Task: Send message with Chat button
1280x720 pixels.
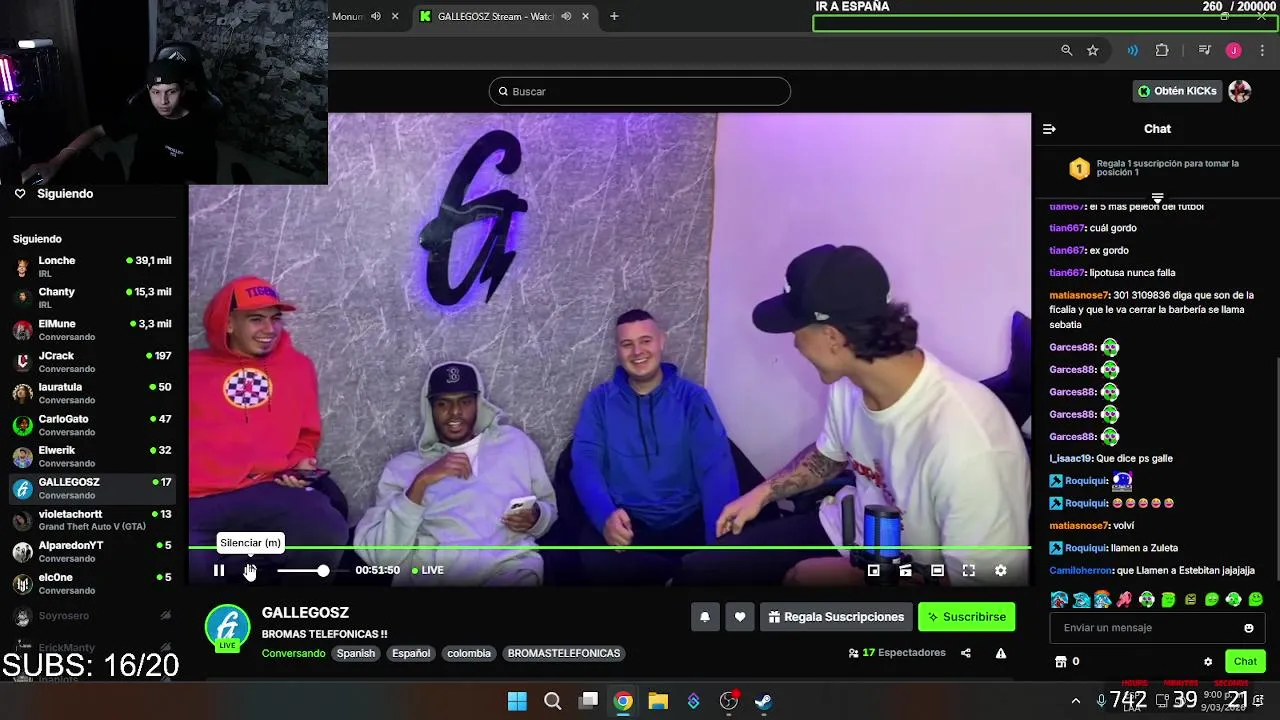Action: [1245, 661]
